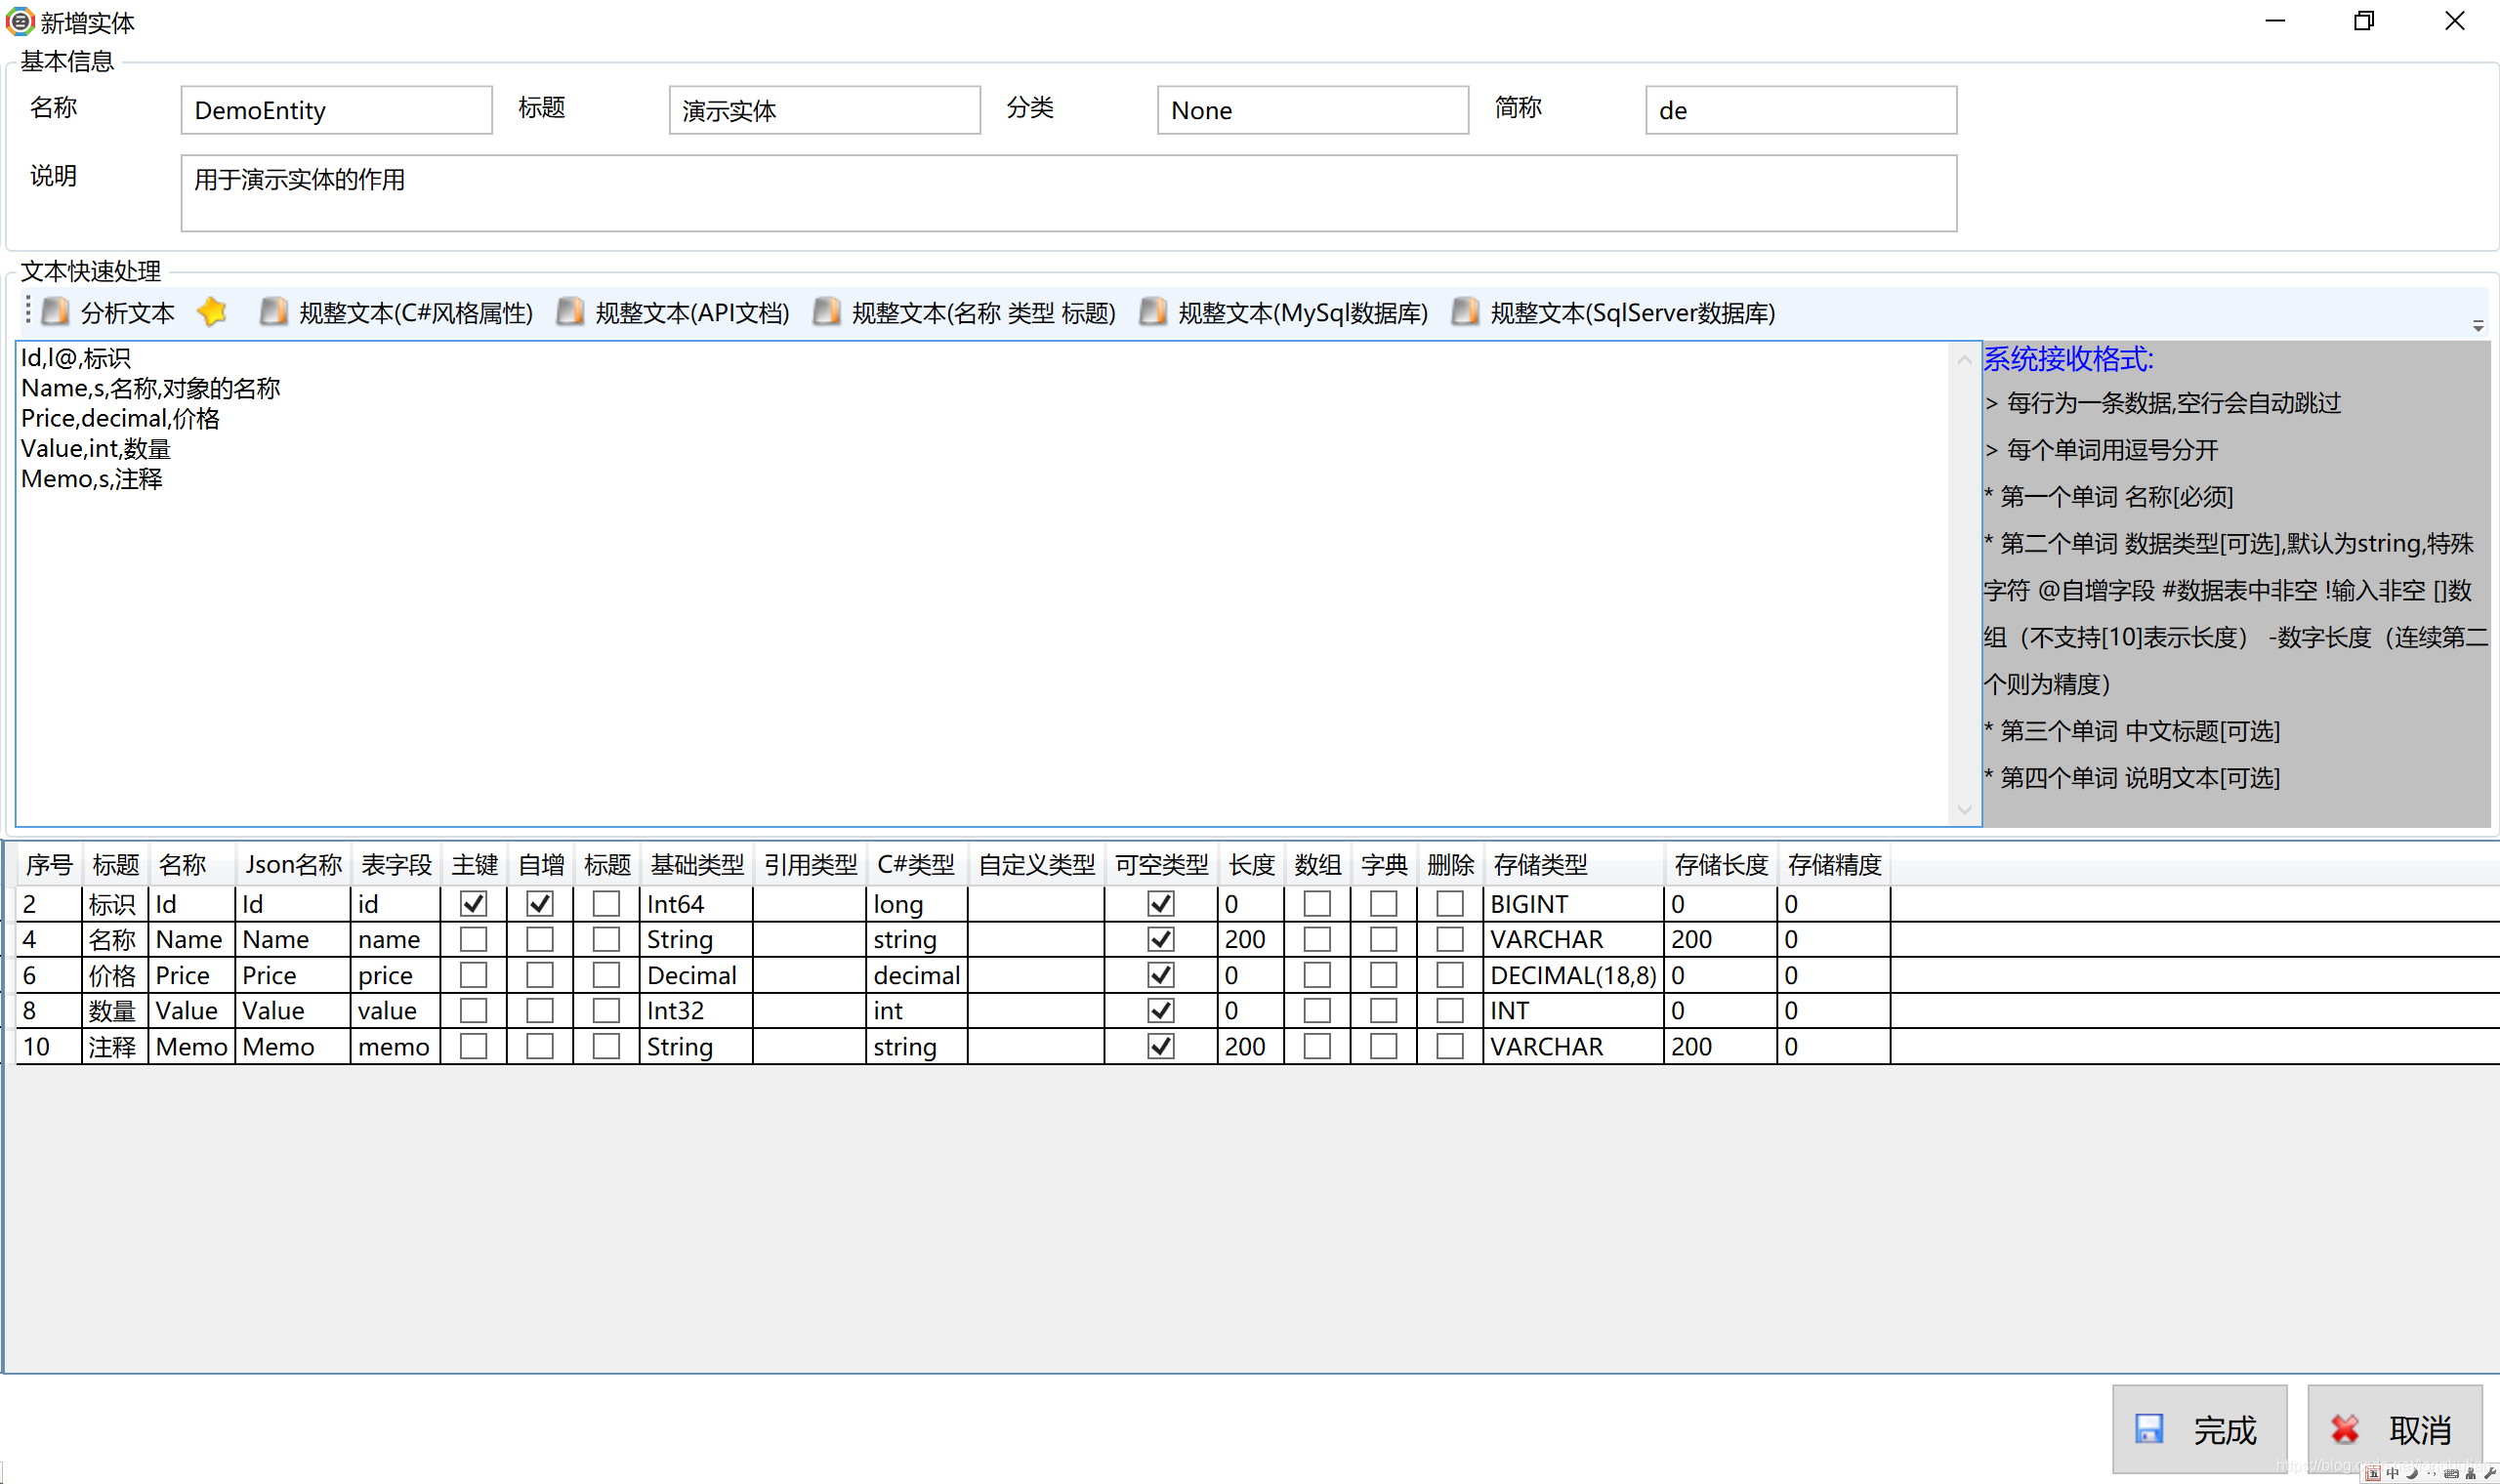The width and height of the screenshot is (2500, 1484).
Task: Click the 系统接收格式 blue heading
Action: (2068, 359)
